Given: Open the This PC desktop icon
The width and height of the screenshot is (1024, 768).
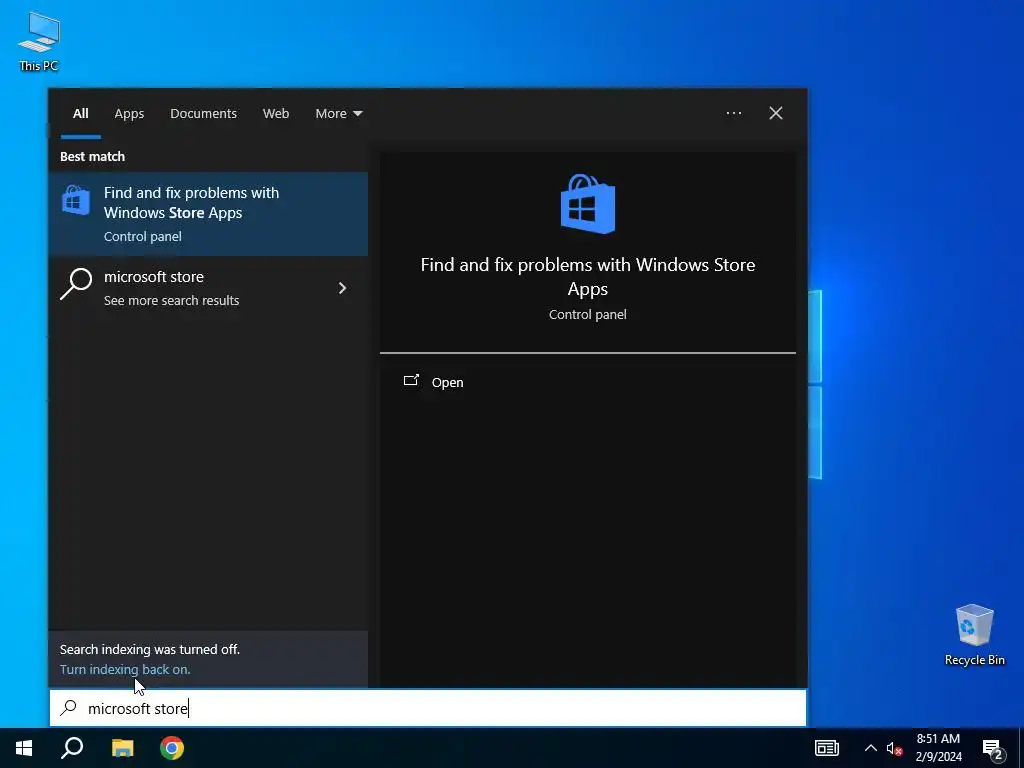Looking at the screenshot, I should point(39,42).
